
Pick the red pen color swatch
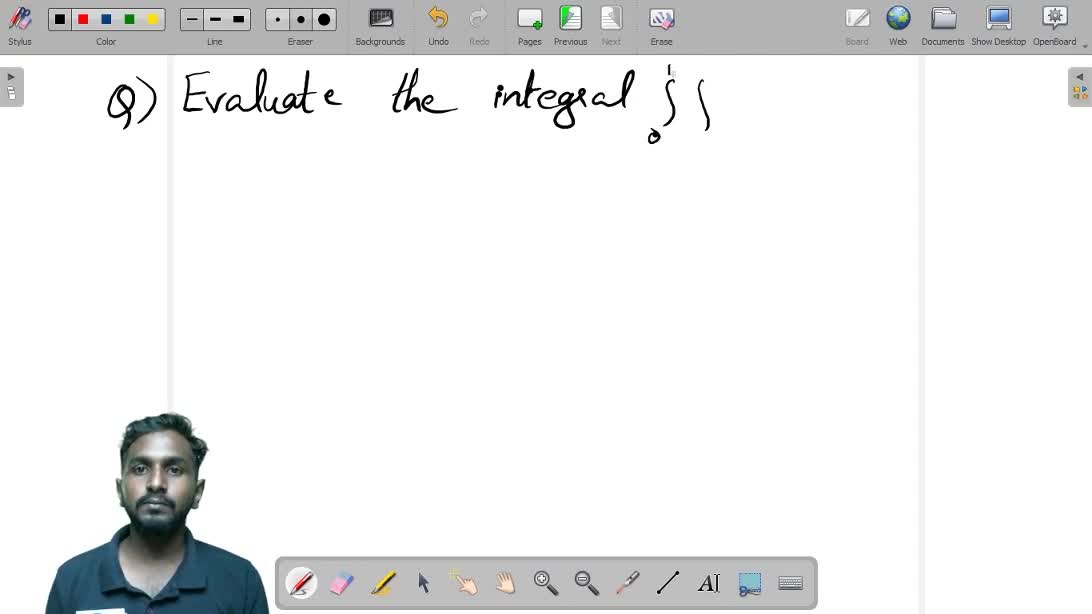click(83, 19)
